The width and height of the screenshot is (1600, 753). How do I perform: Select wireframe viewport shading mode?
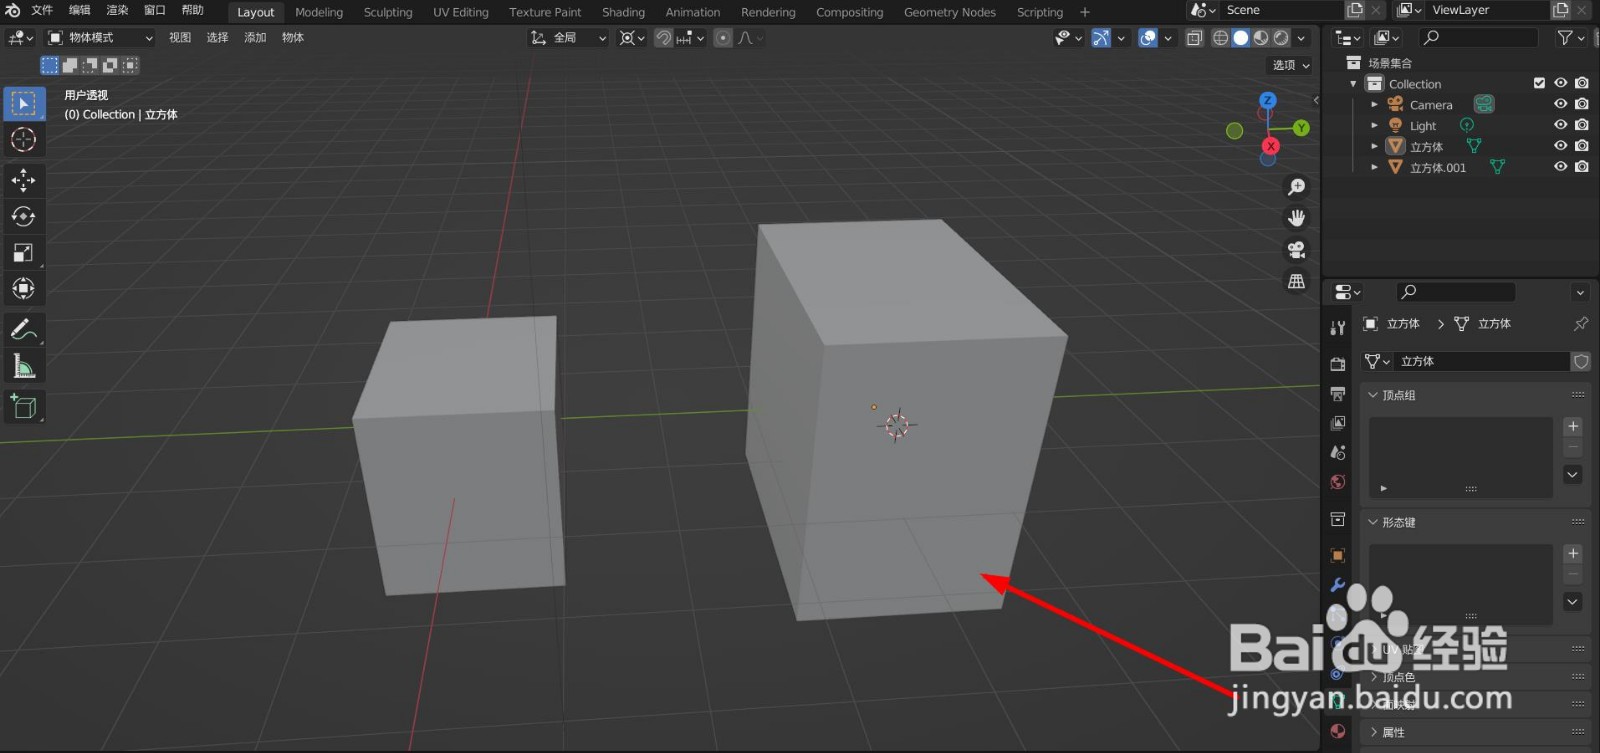tap(1221, 38)
